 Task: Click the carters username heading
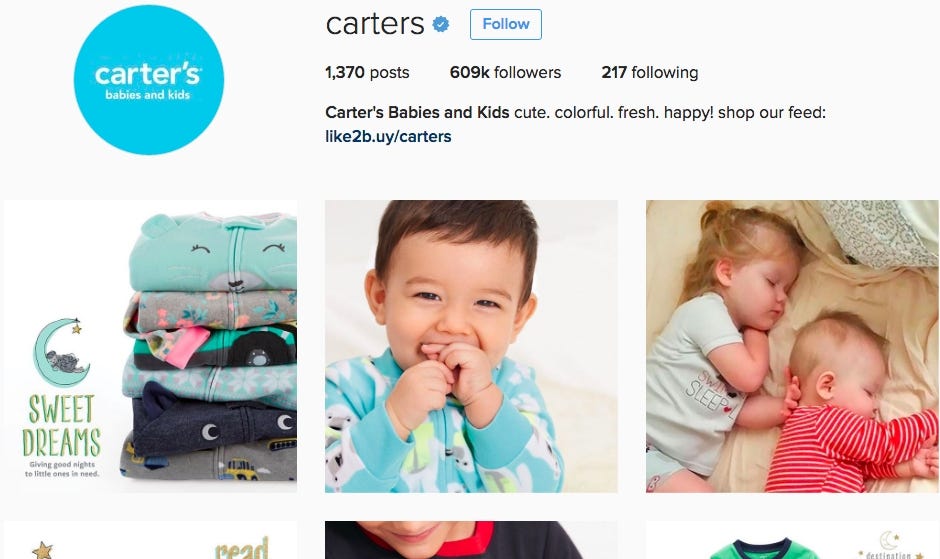pos(375,25)
